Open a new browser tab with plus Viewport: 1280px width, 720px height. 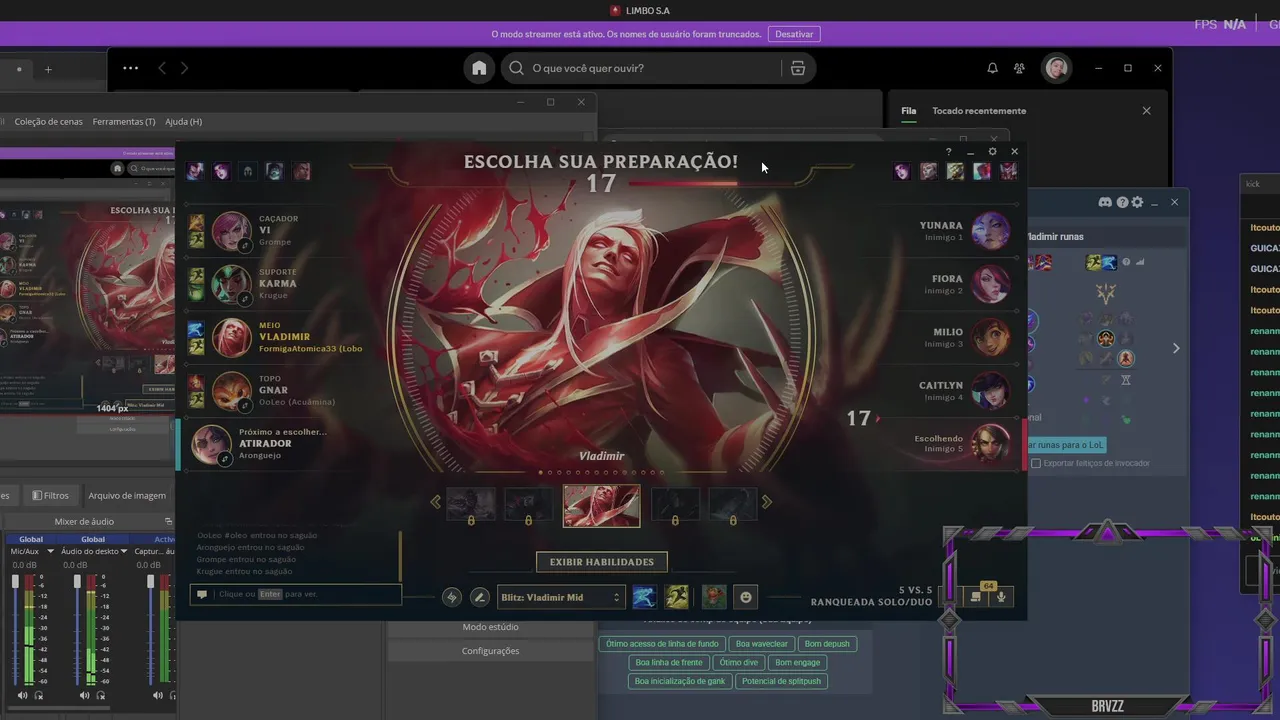click(x=47, y=69)
